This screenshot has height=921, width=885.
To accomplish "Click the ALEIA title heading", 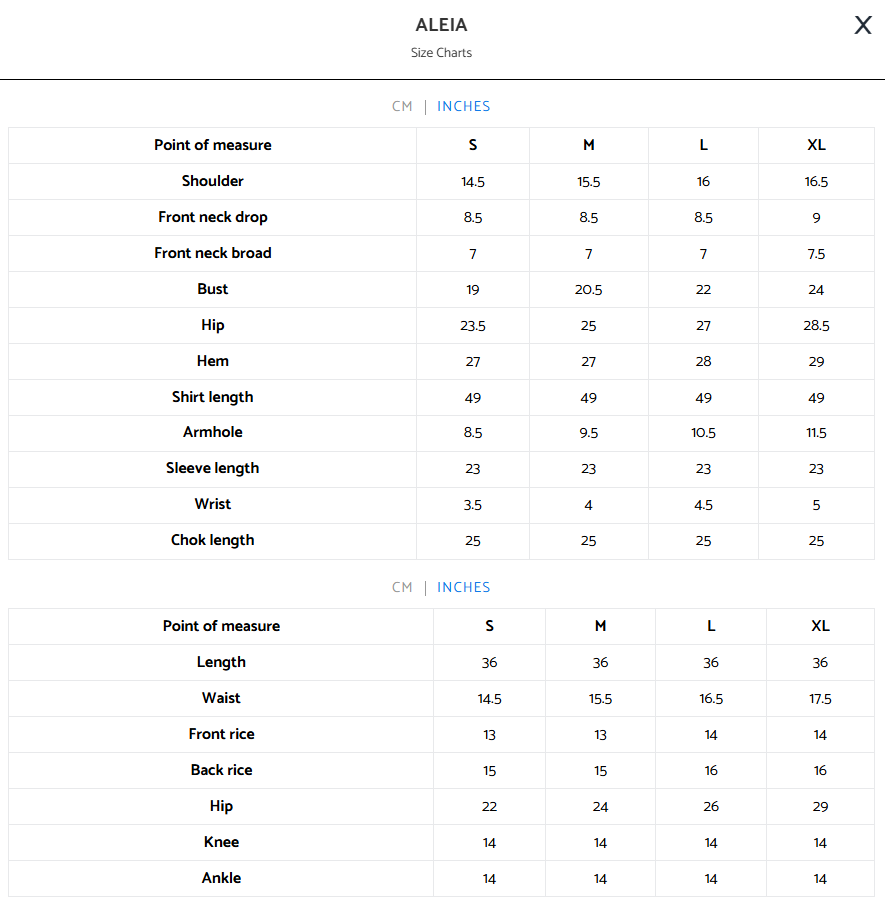I will click(x=442, y=25).
